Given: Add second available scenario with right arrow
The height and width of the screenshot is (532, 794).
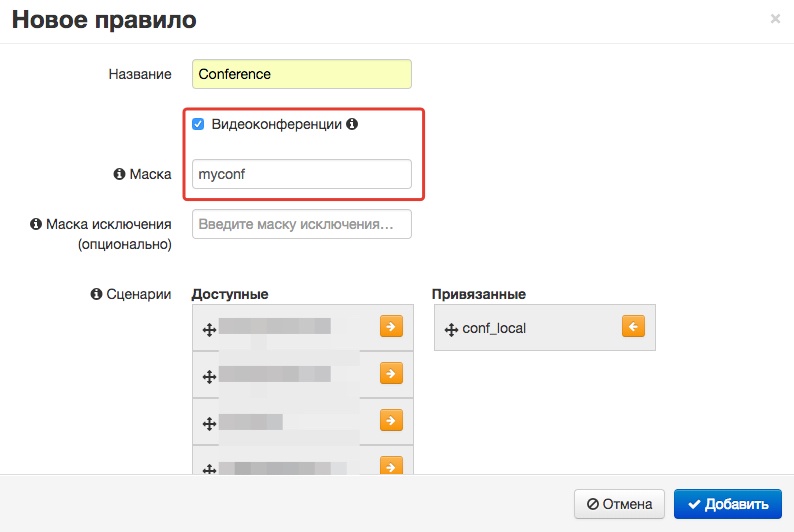Looking at the screenshot, I should click(x=390, y=374).
